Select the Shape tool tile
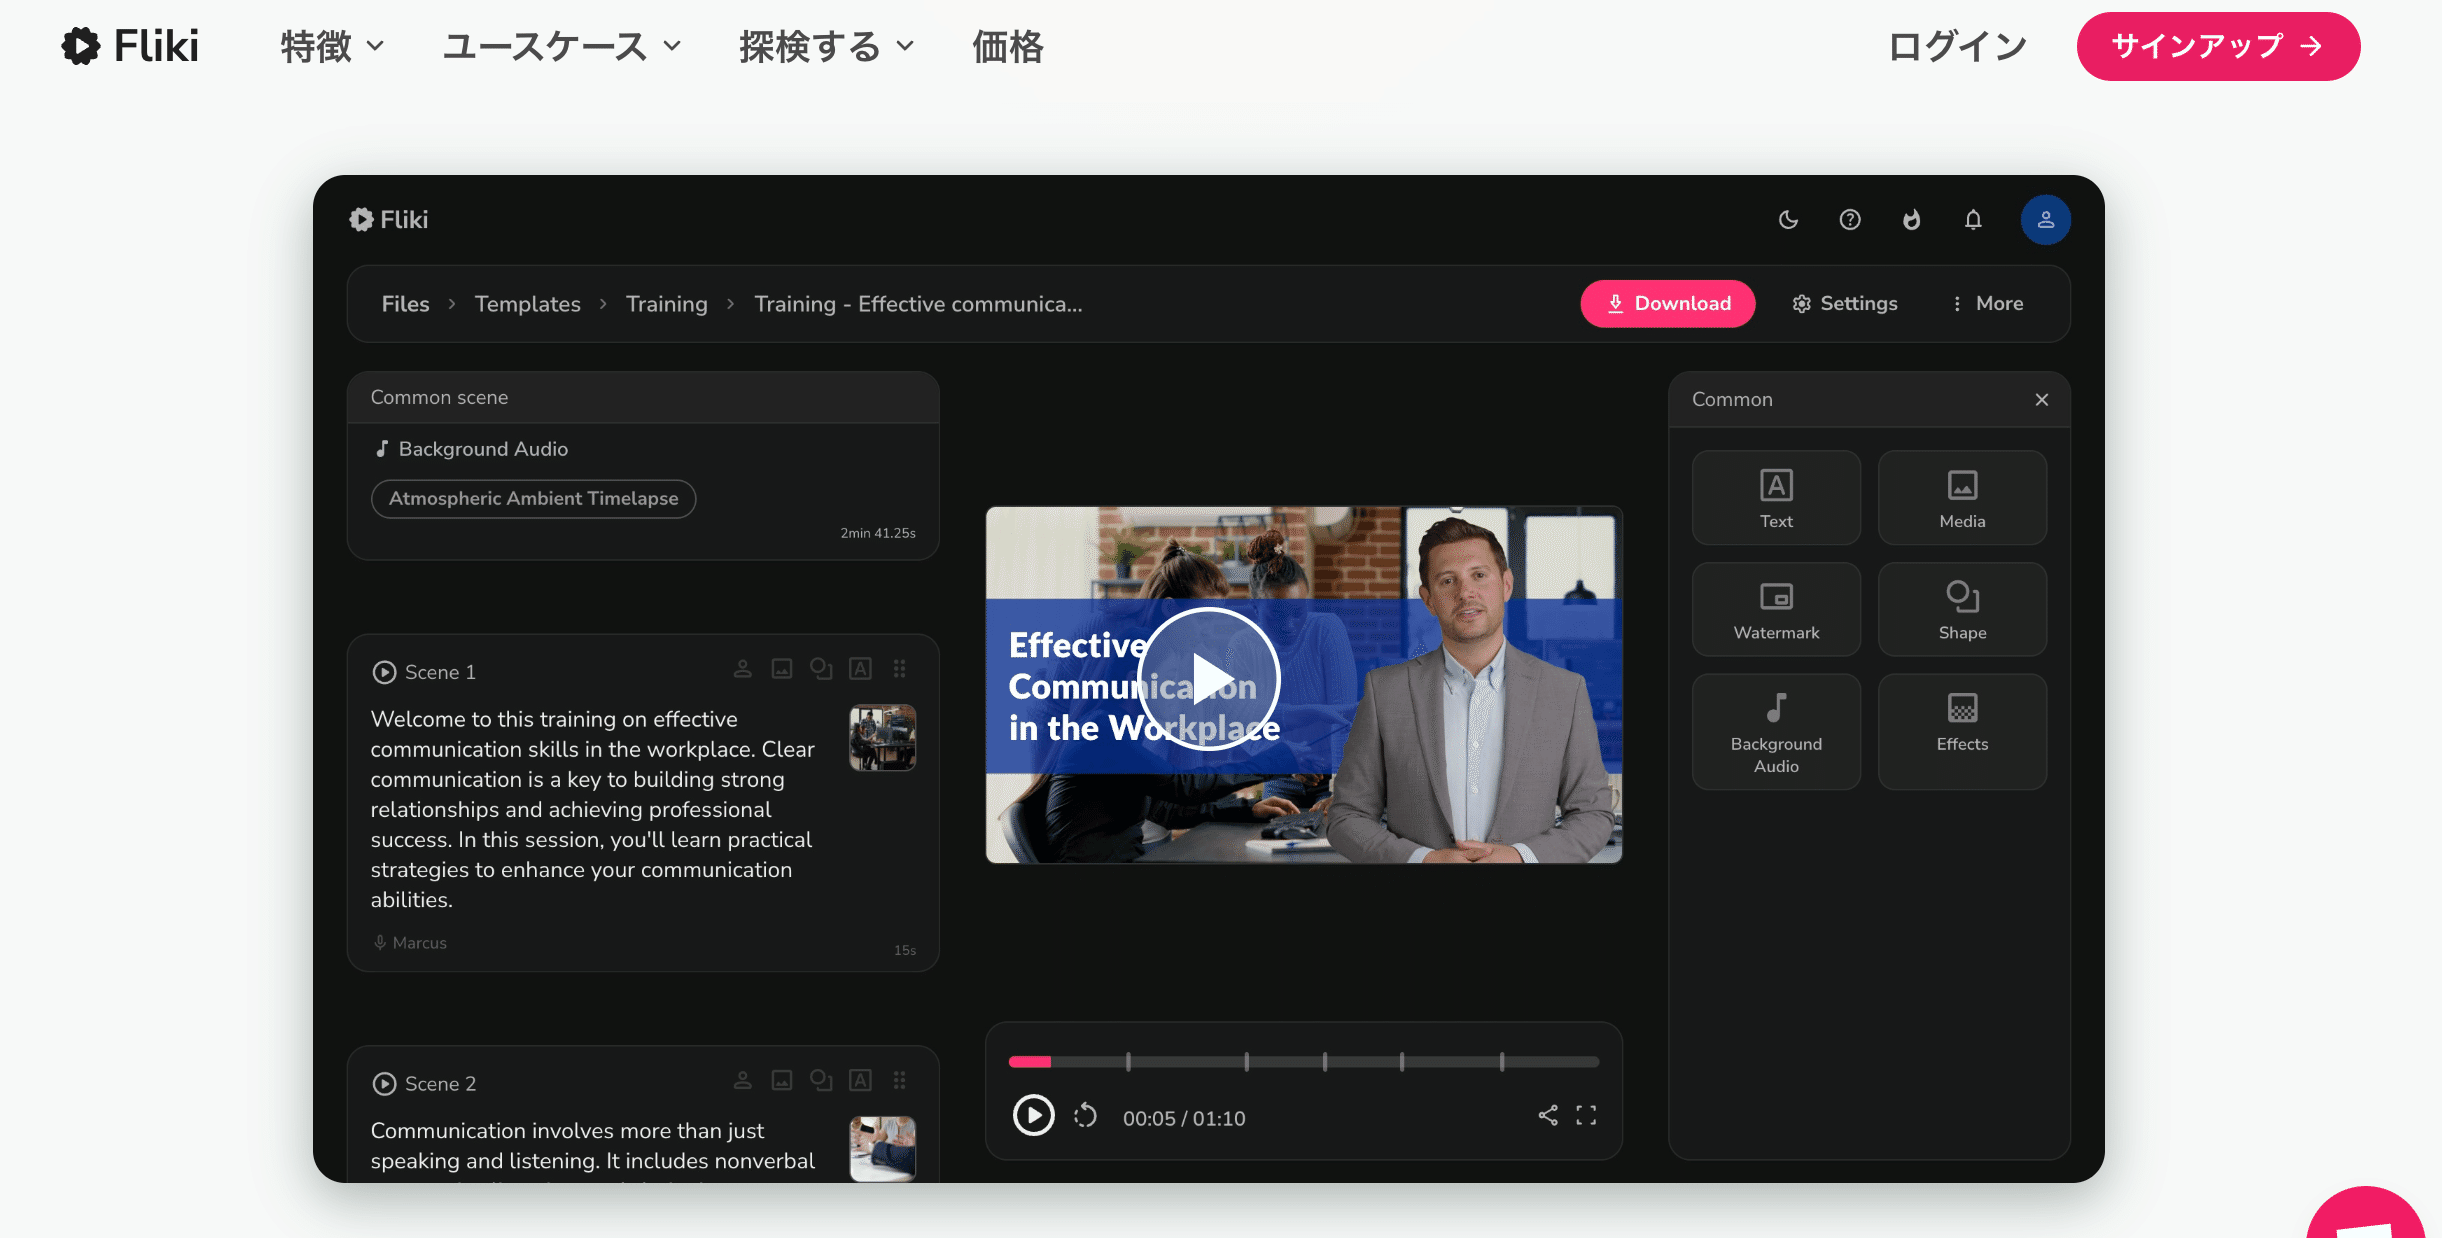Image resolution: width=2442 pixels, height=1238 pixels. tap(1962, 609)
